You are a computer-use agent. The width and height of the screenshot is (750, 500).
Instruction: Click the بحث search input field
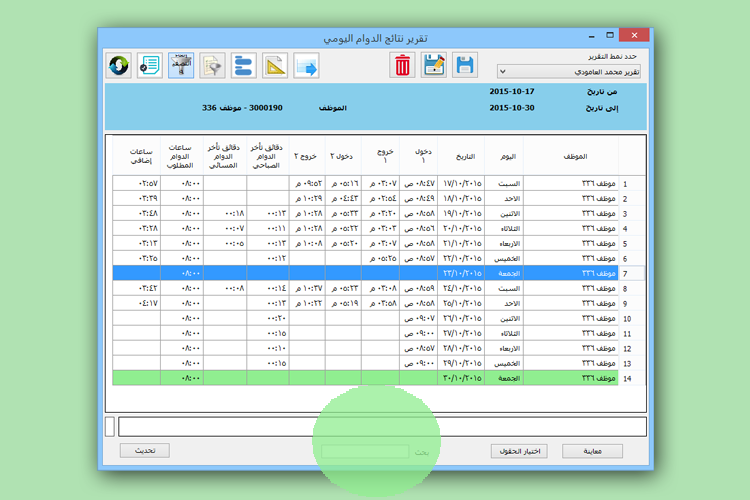click(365, 452)
